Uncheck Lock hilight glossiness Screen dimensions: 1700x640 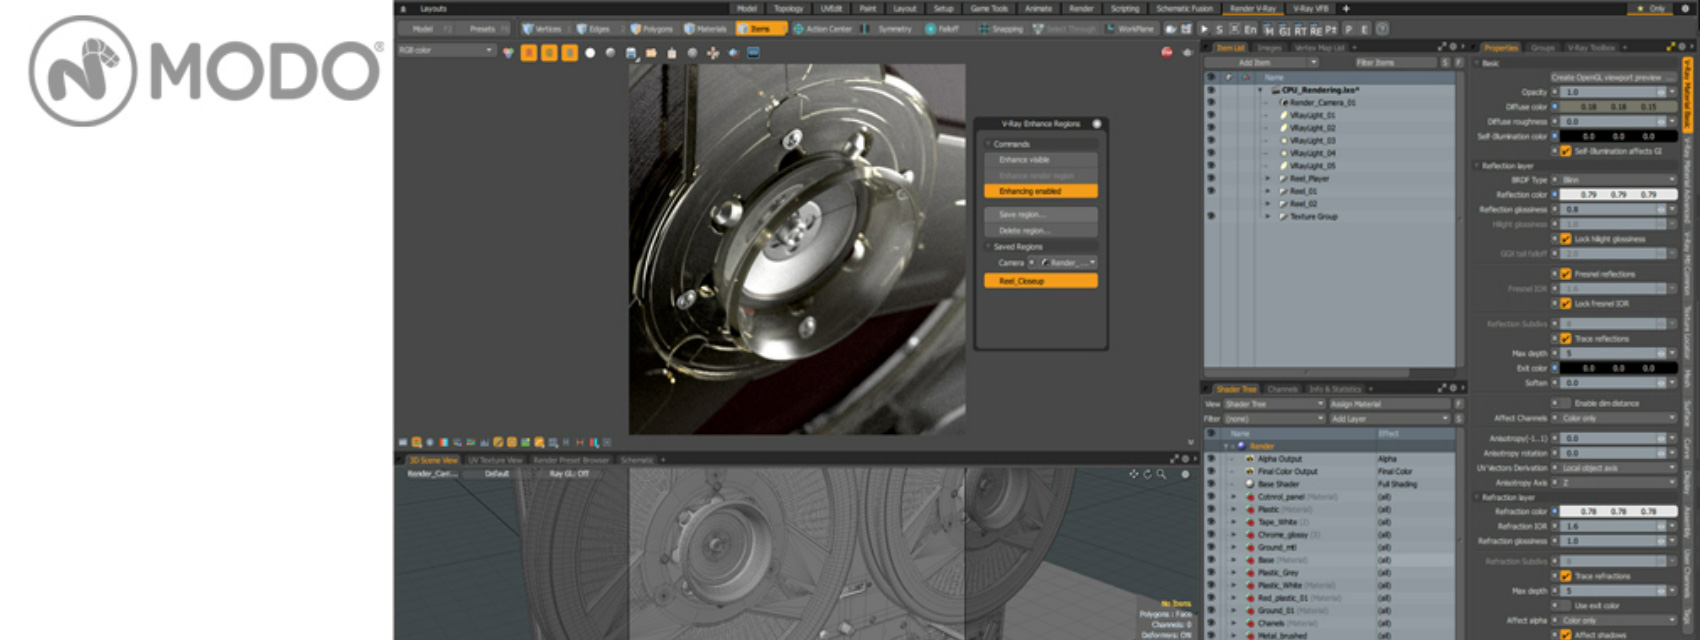(1566, 239)
